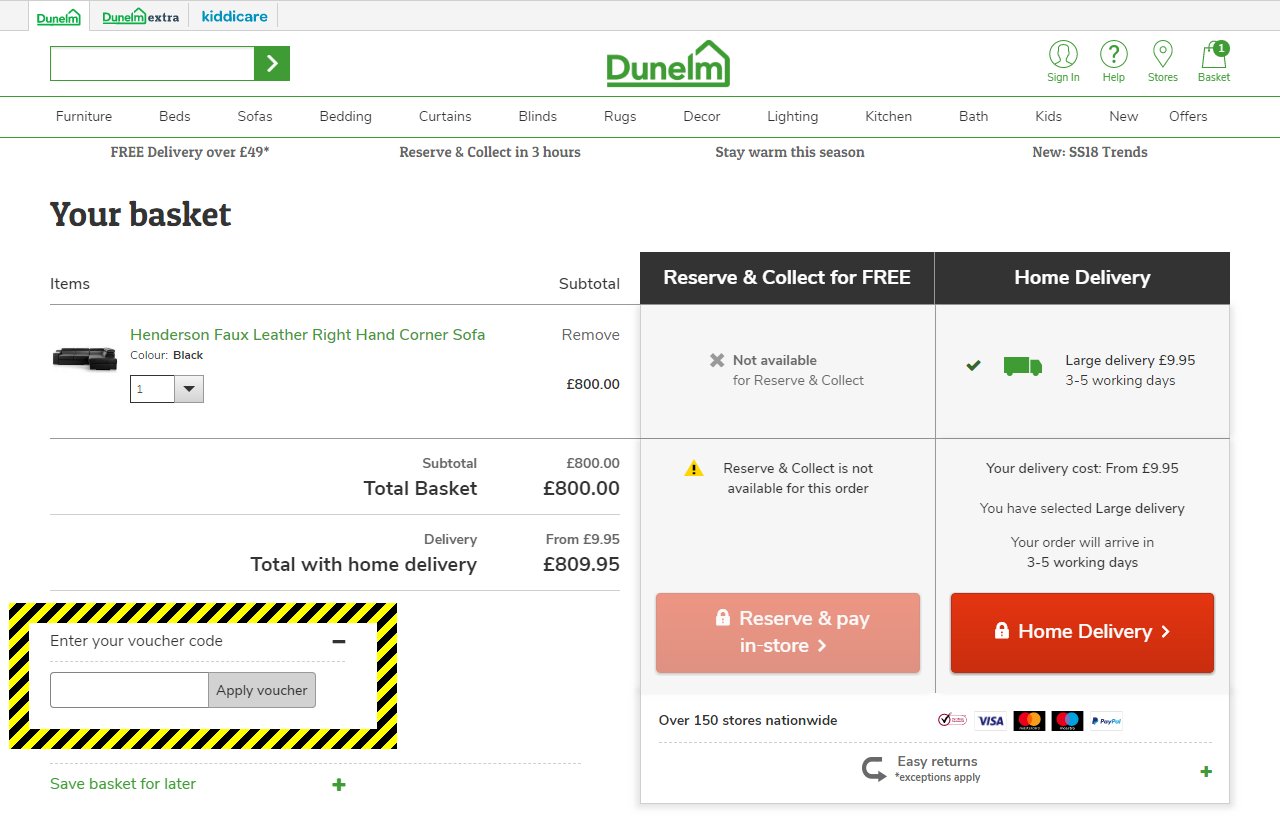Viewport: 1280px width, 840px height.
Task: Expand the Easy returns plus
Action: click(x=1206, y=771)
